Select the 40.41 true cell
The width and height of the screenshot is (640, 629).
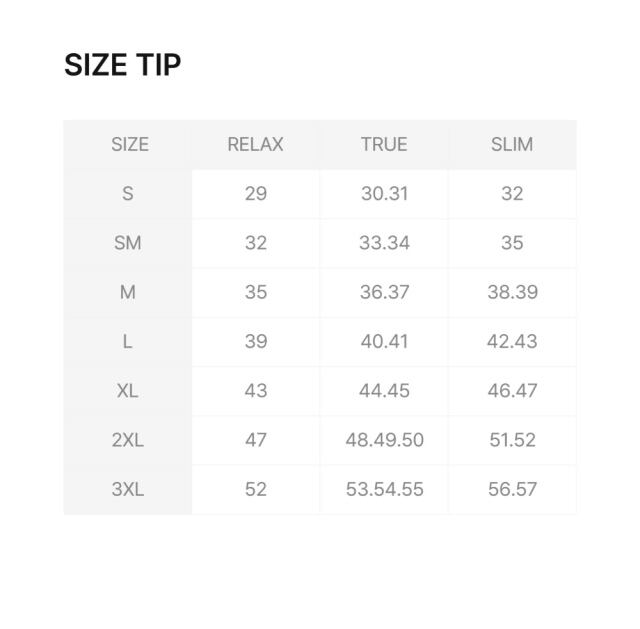click(x=384, y=342)
